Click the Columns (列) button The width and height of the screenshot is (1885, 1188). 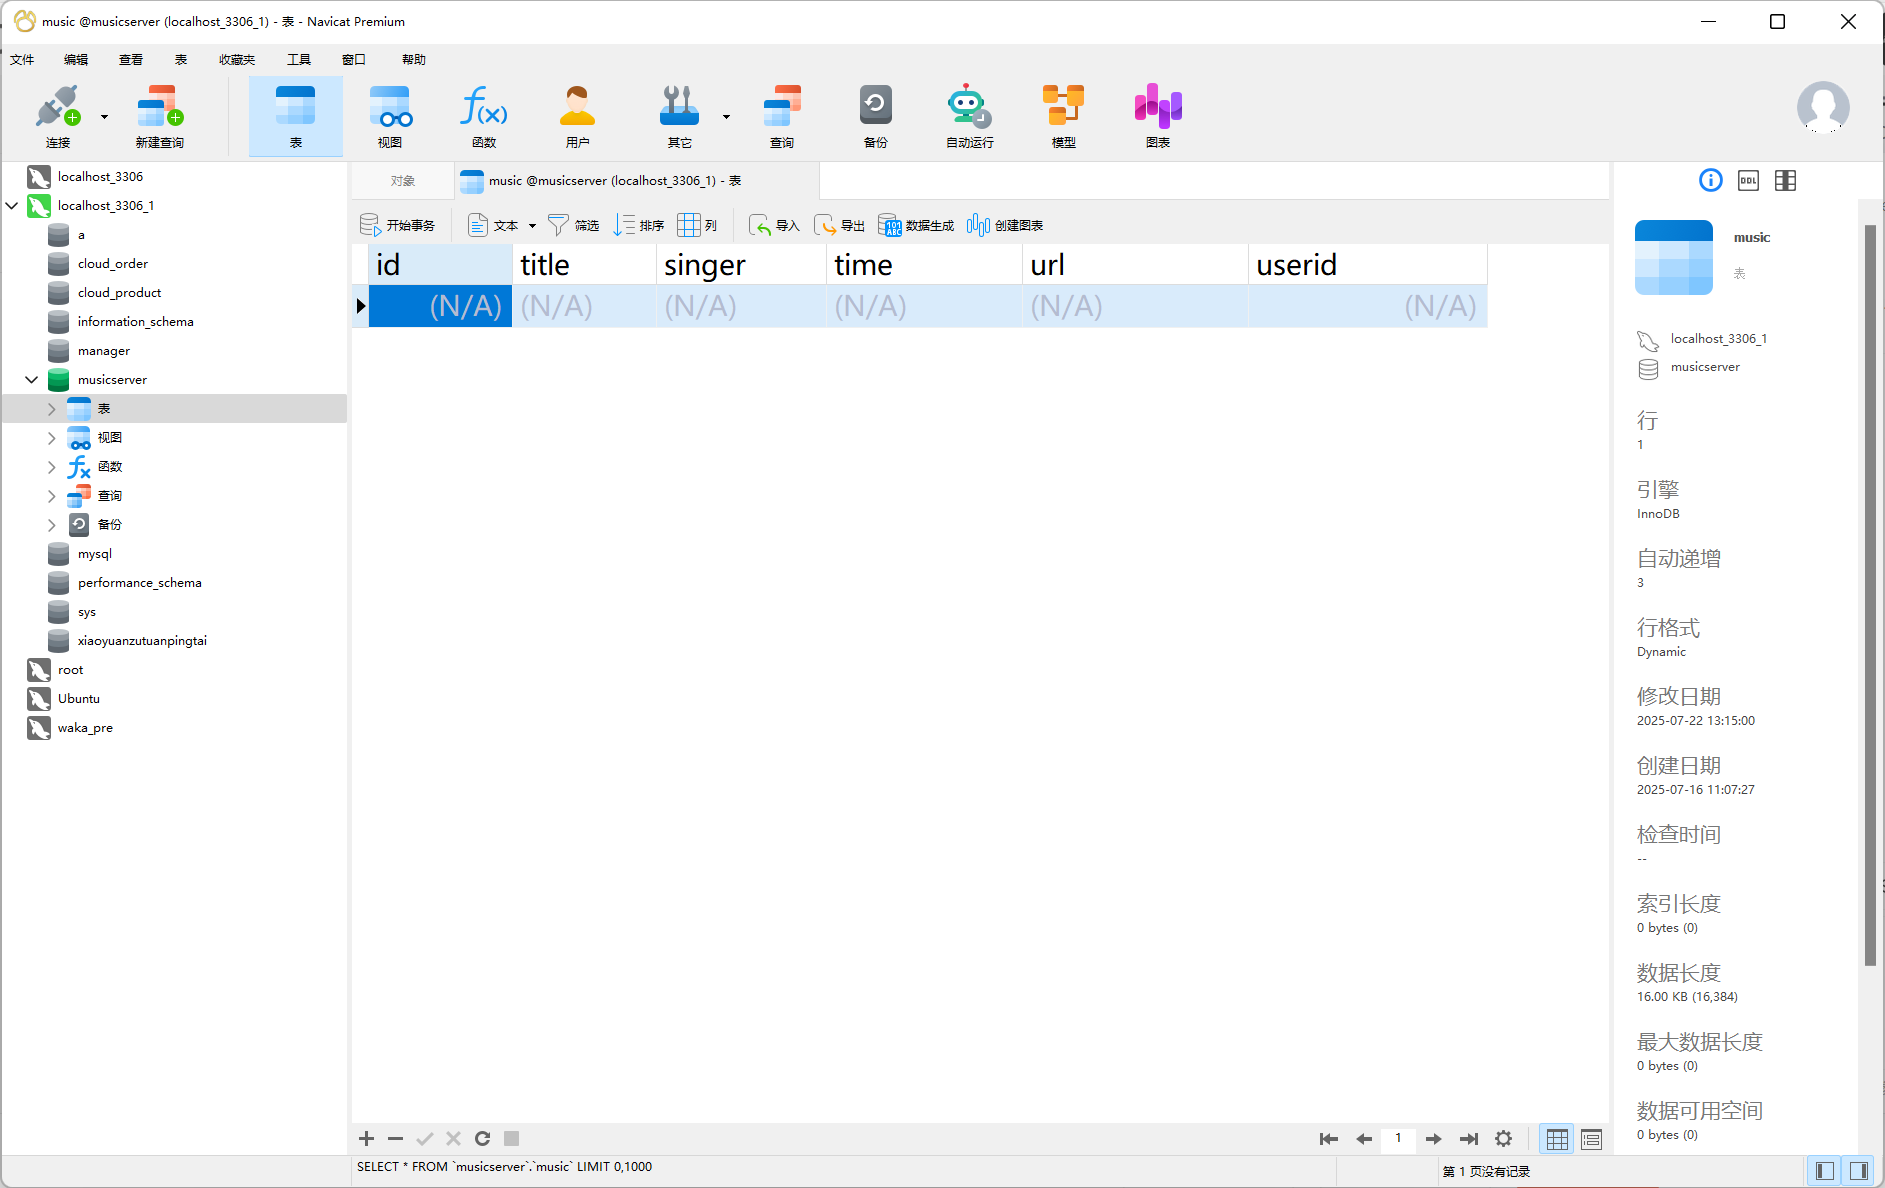pyautogui.click(x=697, y=225)
